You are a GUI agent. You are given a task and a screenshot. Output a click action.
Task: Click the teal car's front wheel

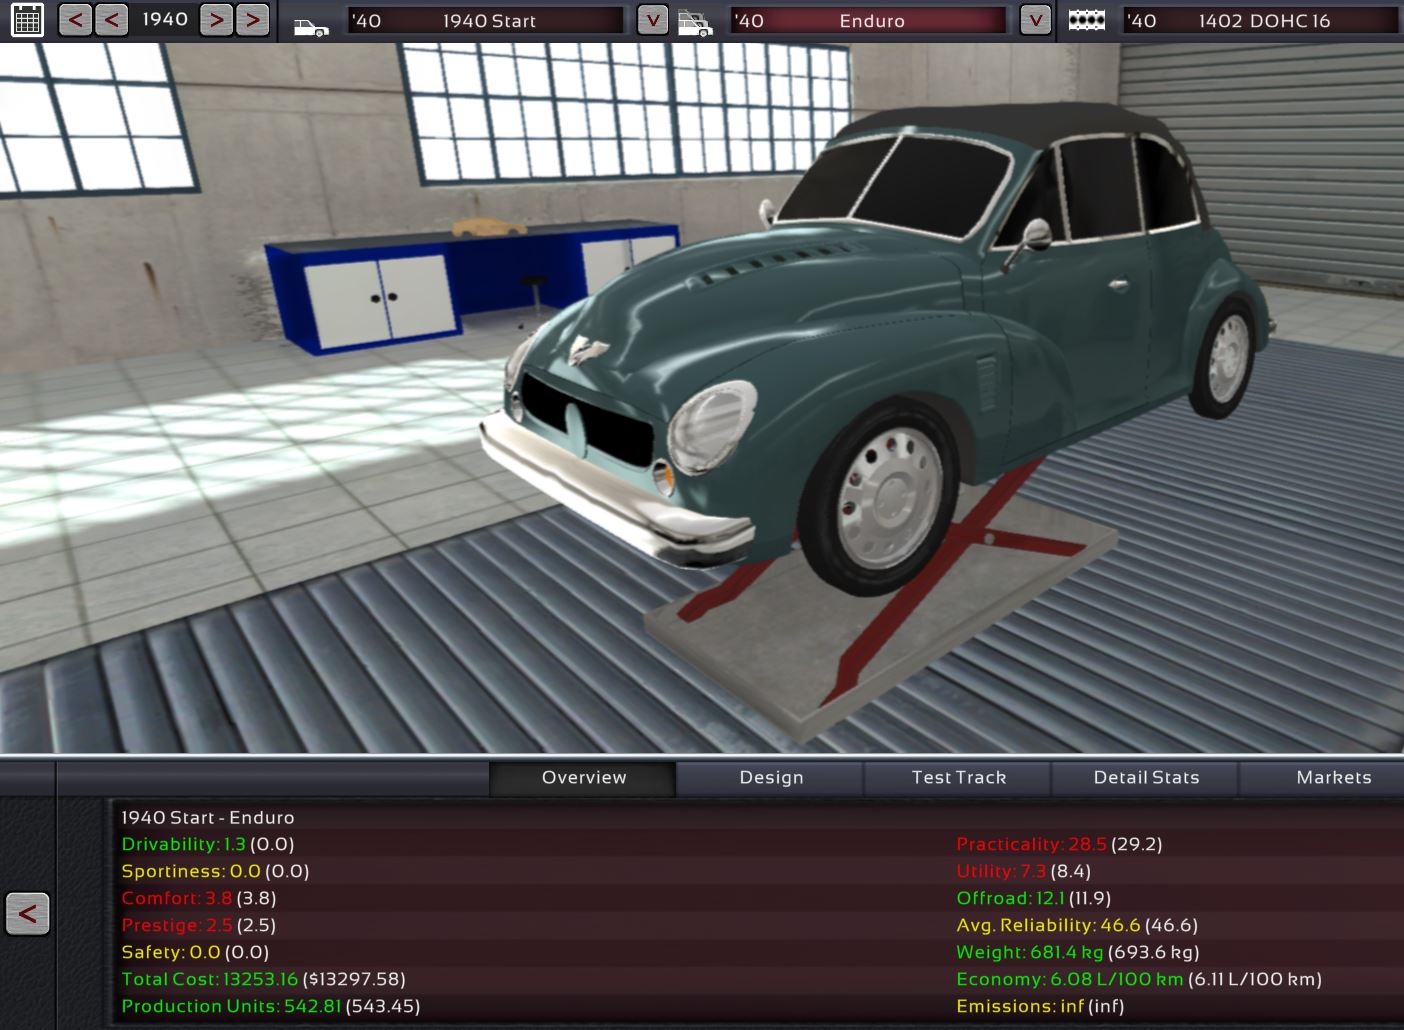pos(882,497)
